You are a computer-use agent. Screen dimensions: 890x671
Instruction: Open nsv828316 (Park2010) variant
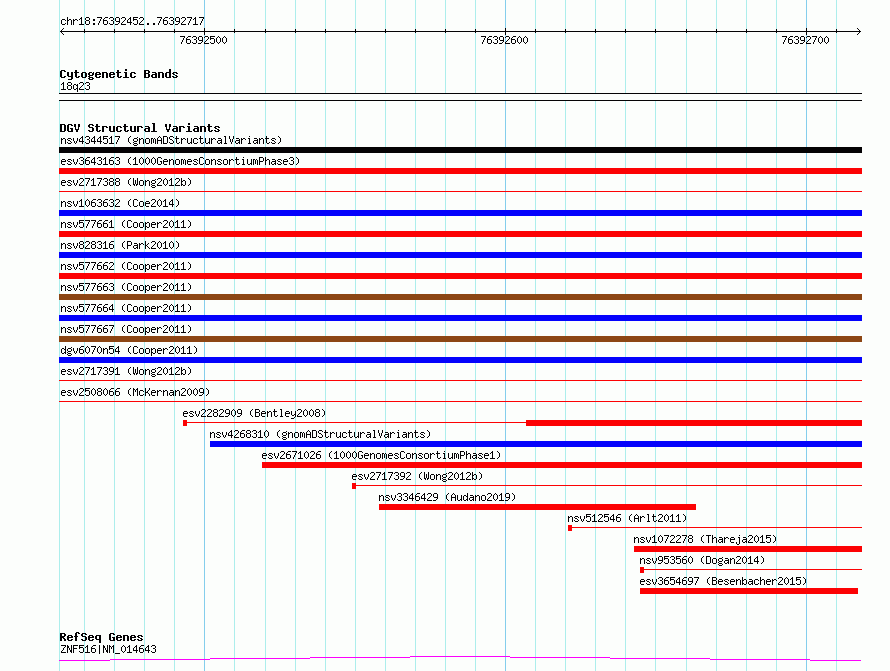(x=120, y=245)
